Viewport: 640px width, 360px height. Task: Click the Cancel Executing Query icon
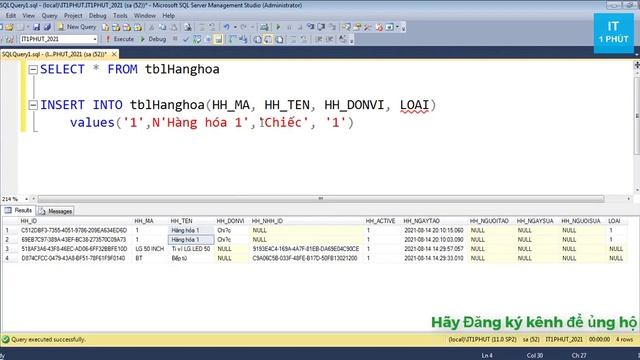click(x=175, y=39)
